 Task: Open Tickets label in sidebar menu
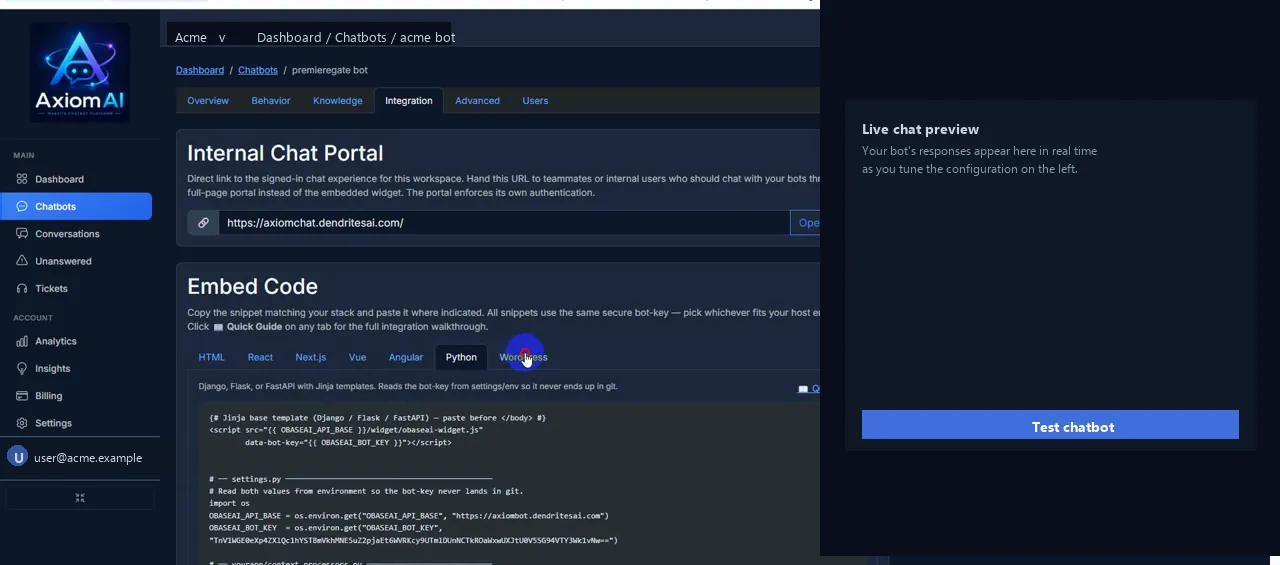51,288
